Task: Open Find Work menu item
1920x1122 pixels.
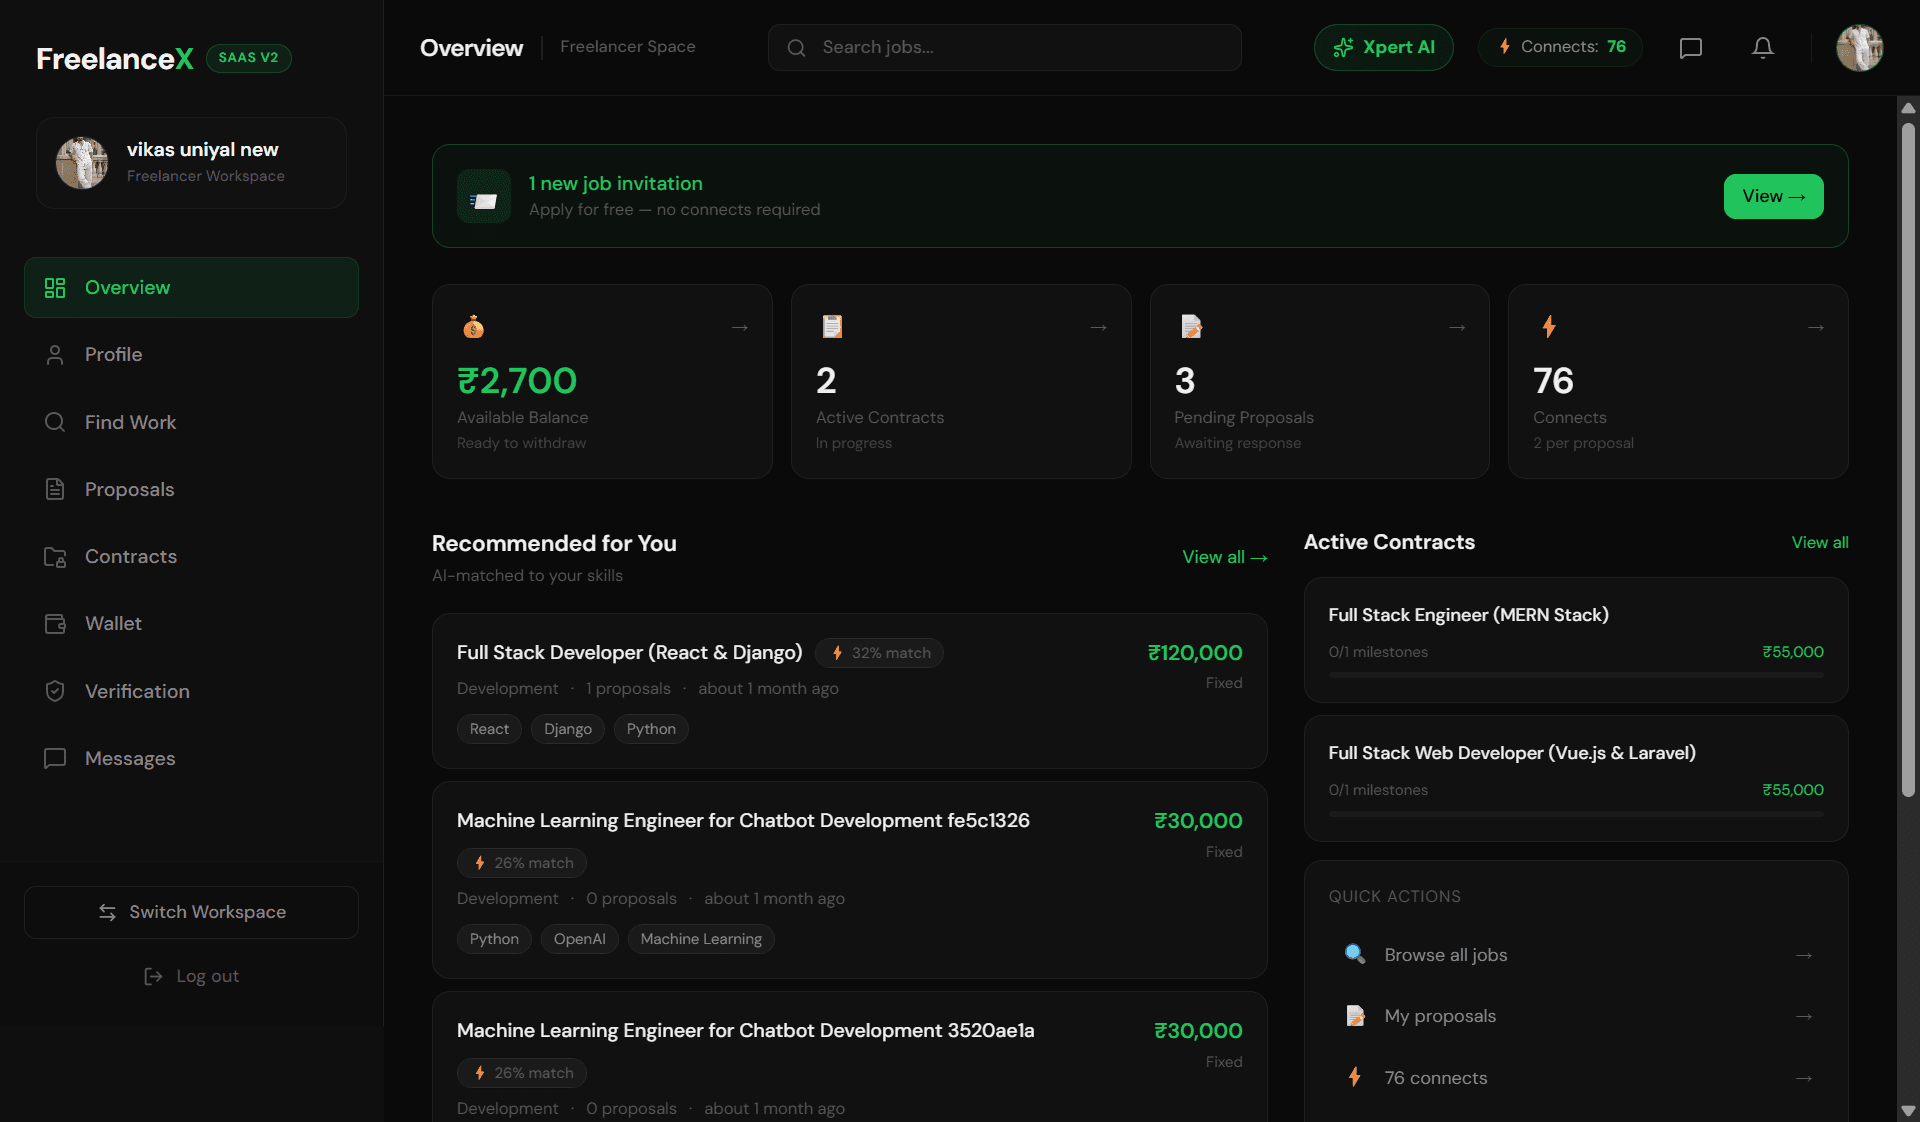Action: tap(191, 422)
